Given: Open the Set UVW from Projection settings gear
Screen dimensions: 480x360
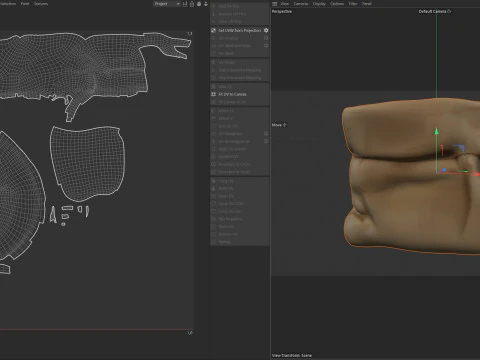Looking at the screenshot, I should pos(266,30).
